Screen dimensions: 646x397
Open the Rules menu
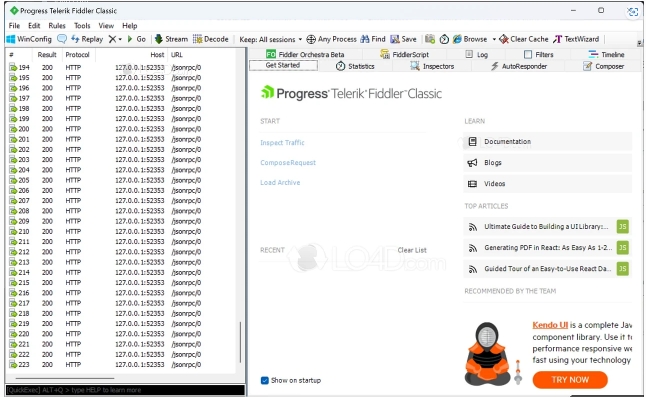tap(57, 26)
